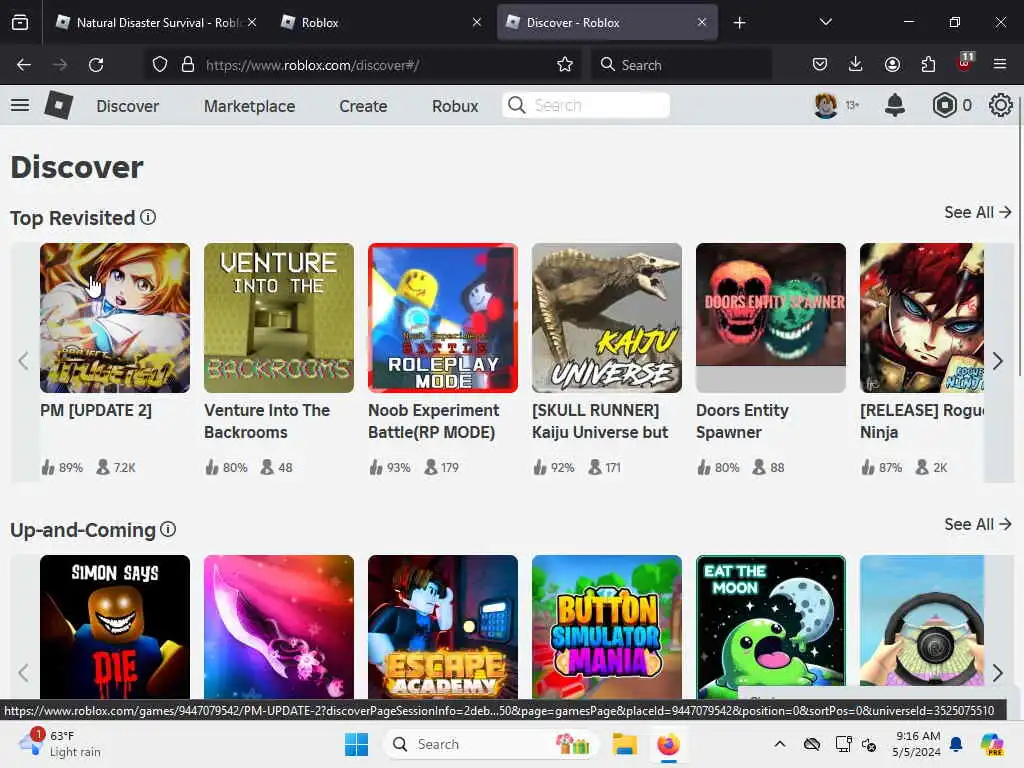
Task: Click the [SKULL RUNNER] Kaiju Universe title
Action: (x=600, y=421)
